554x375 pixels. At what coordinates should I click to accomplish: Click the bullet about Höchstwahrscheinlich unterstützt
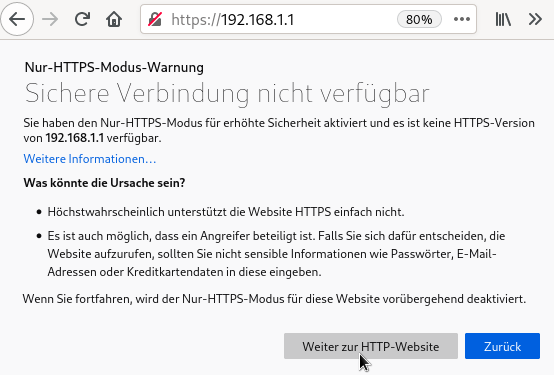pos(226,212)
